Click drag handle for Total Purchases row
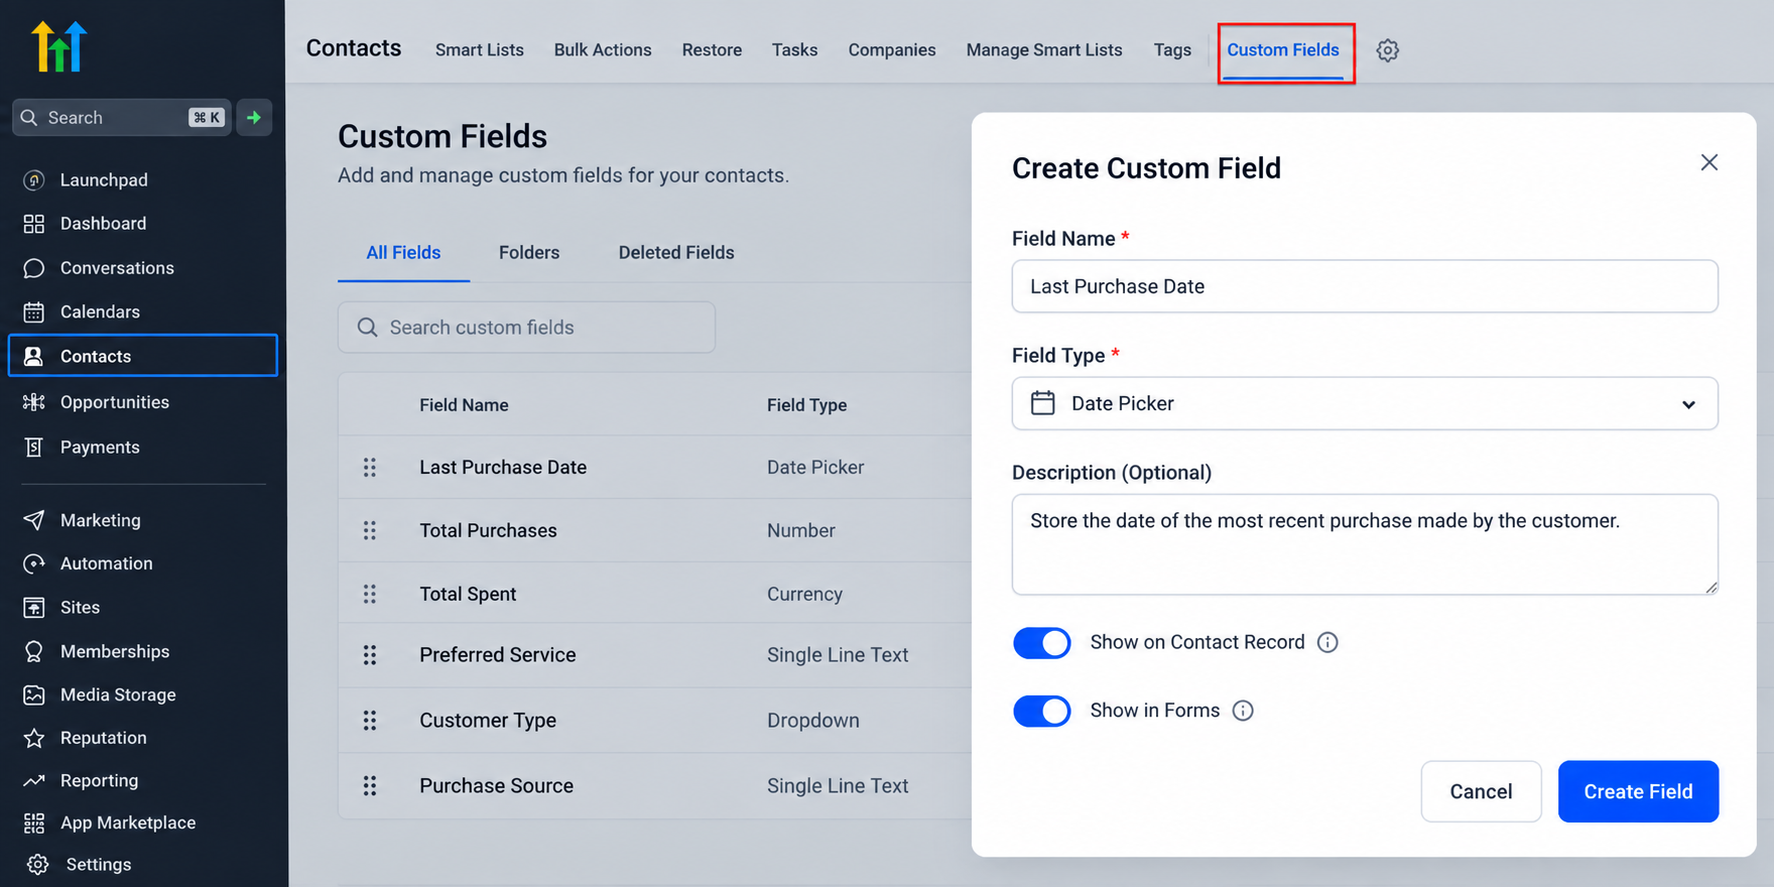1774x887 pixels. (370, 530)
